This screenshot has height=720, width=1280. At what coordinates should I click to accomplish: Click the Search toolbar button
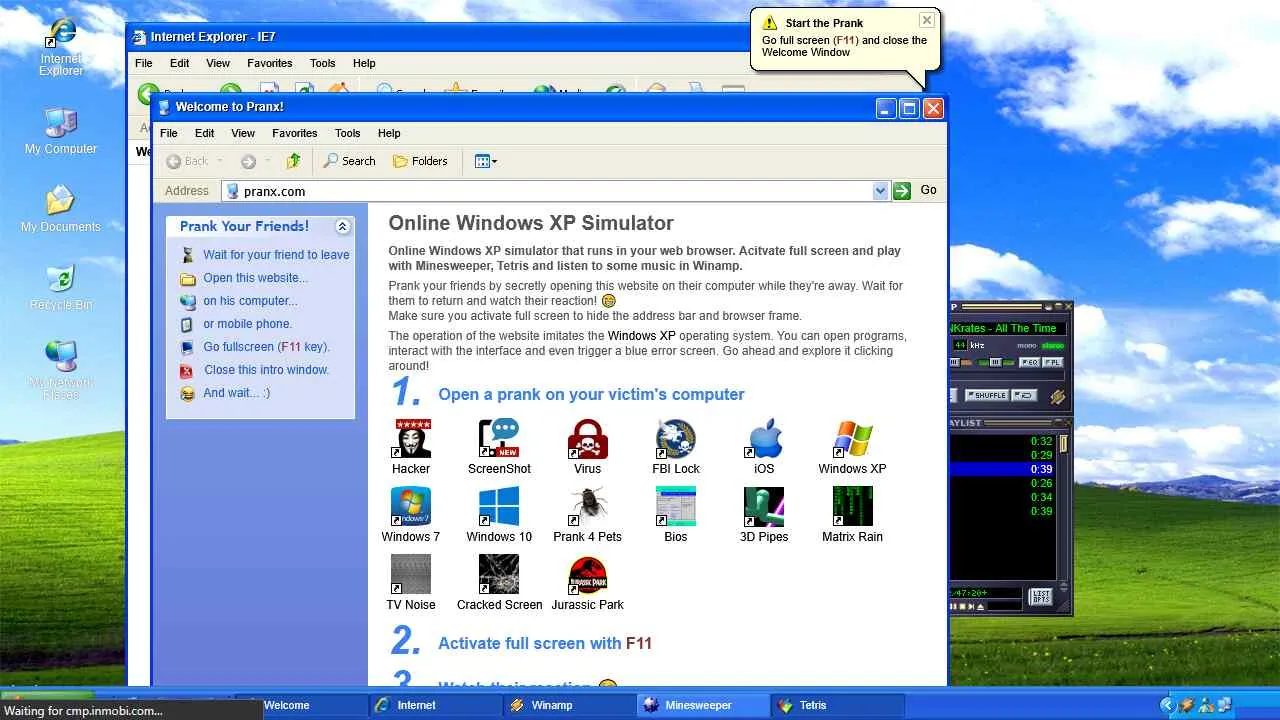(x=349, y=161)
